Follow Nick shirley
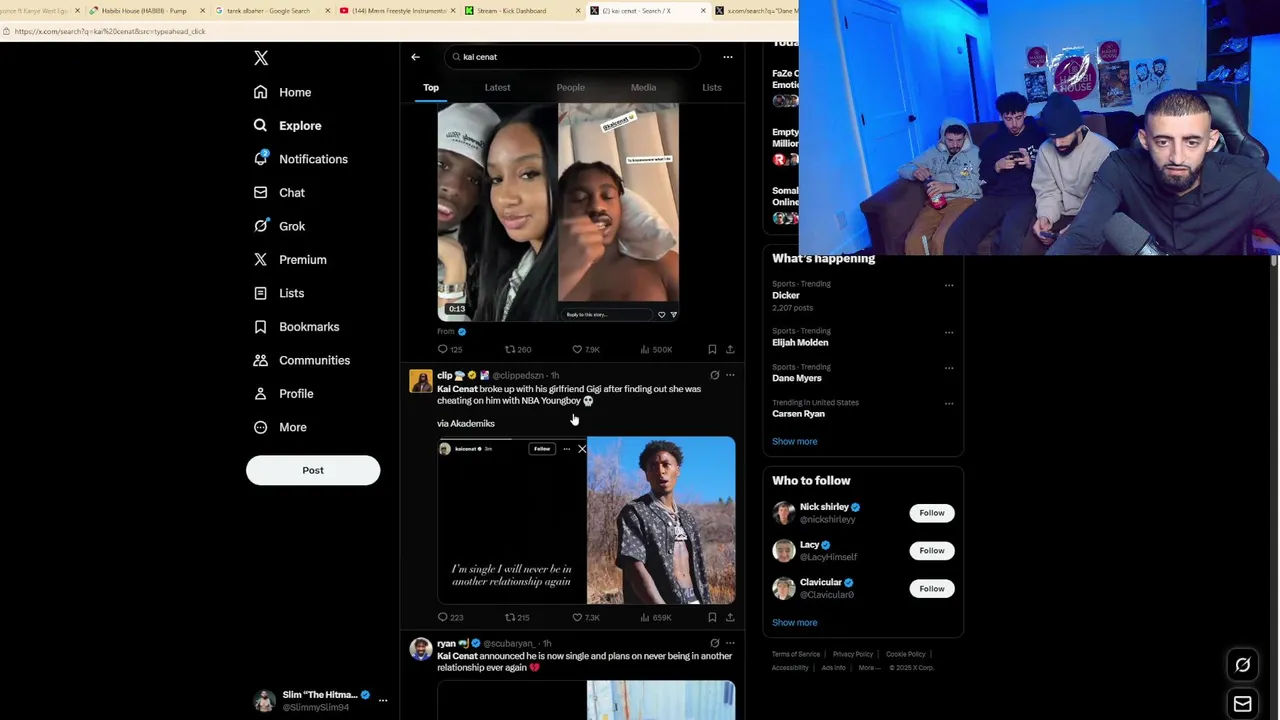This screenshot has height=720, width=1280. click(932, 513)
